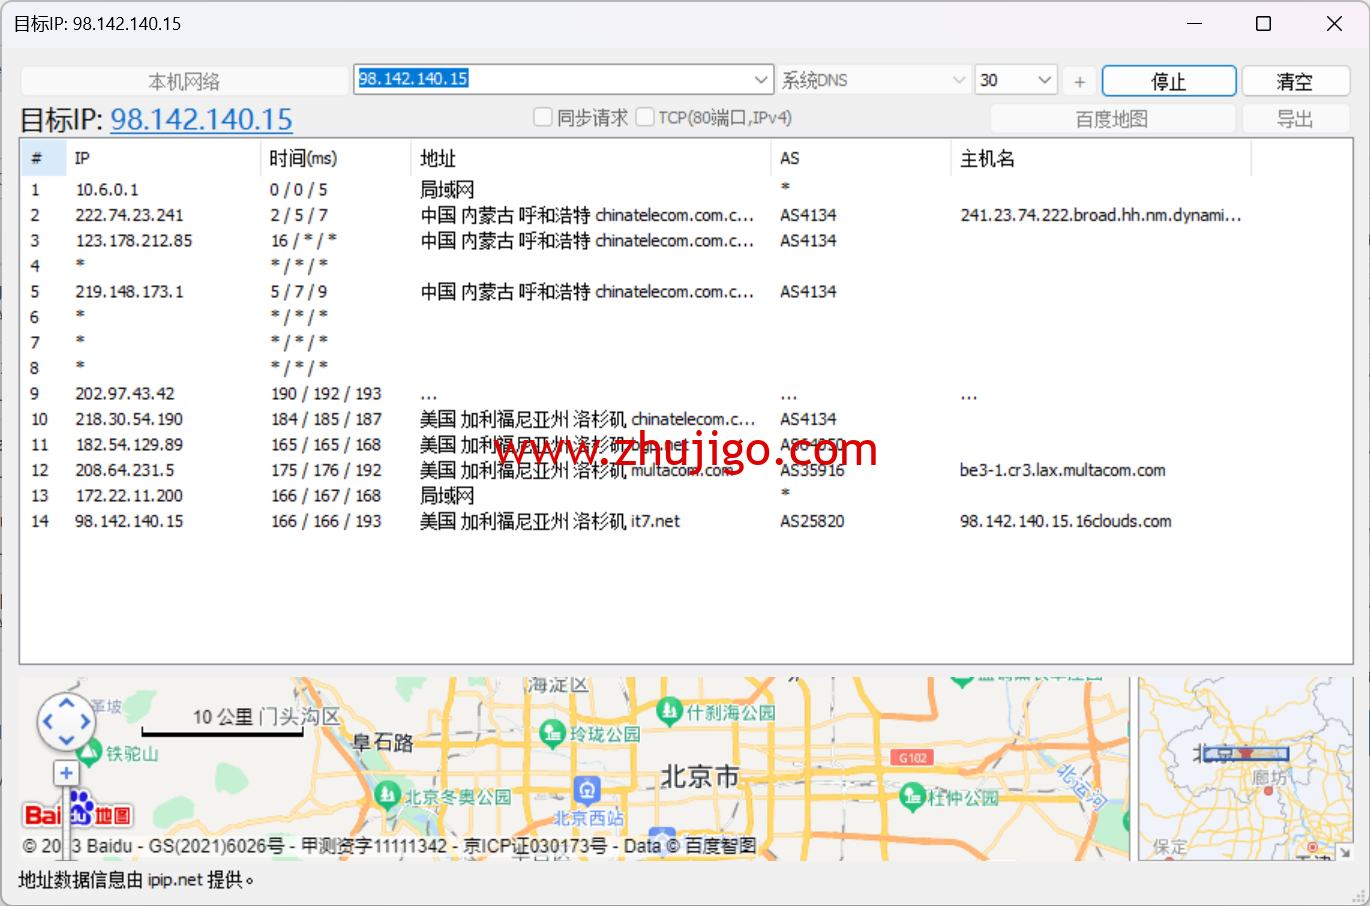Click the 什刹海公园 park marker
1370x906 pixels.
click(x=669, y=712)
